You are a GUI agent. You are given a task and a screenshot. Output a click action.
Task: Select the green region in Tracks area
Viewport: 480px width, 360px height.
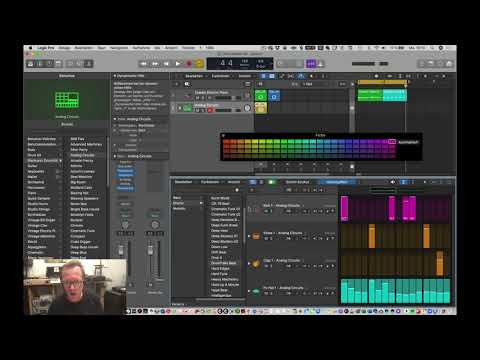point(370,95)
